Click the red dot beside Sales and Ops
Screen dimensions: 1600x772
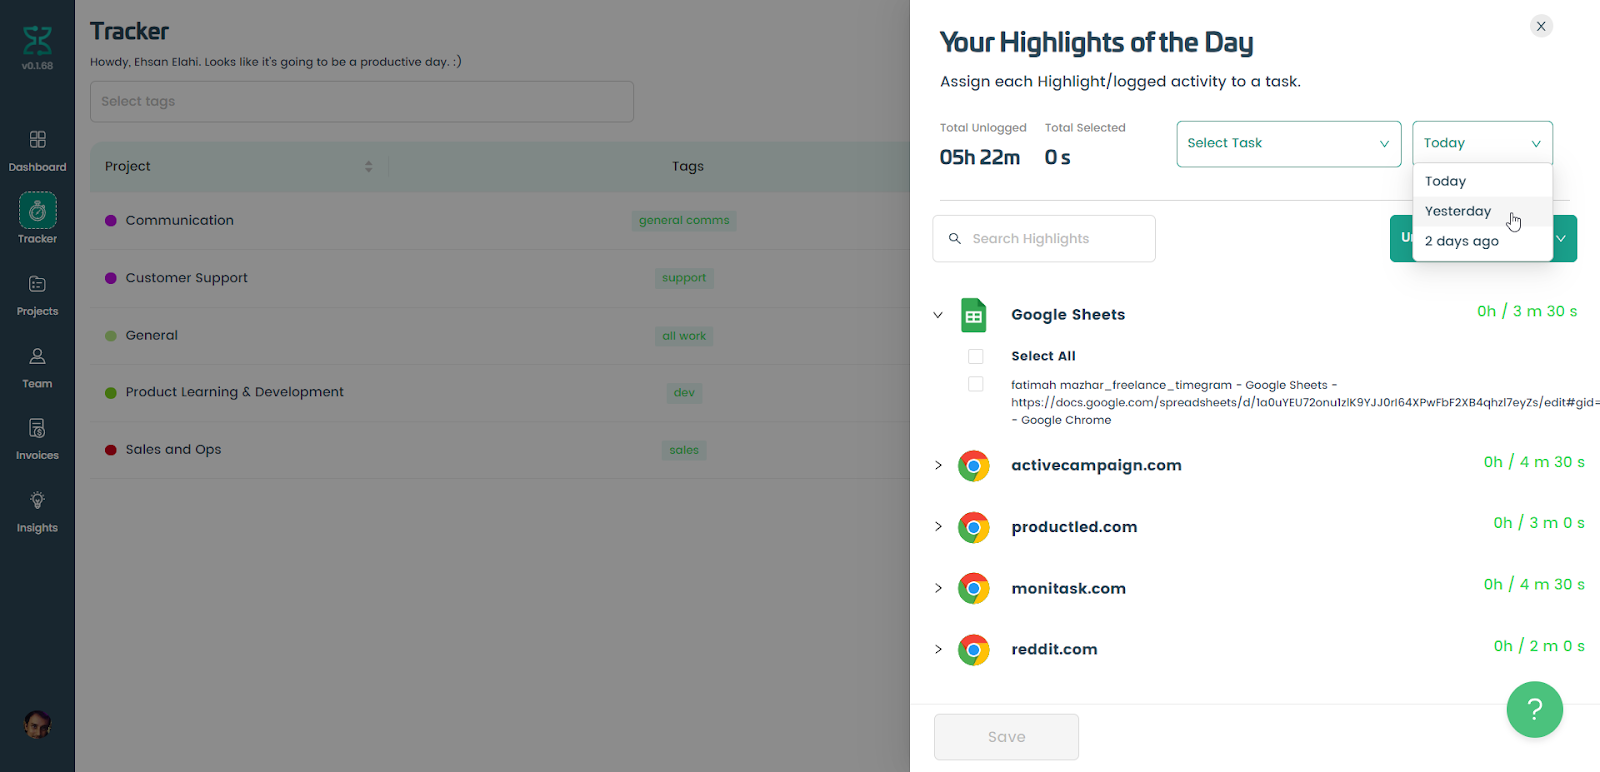[111, 450]
